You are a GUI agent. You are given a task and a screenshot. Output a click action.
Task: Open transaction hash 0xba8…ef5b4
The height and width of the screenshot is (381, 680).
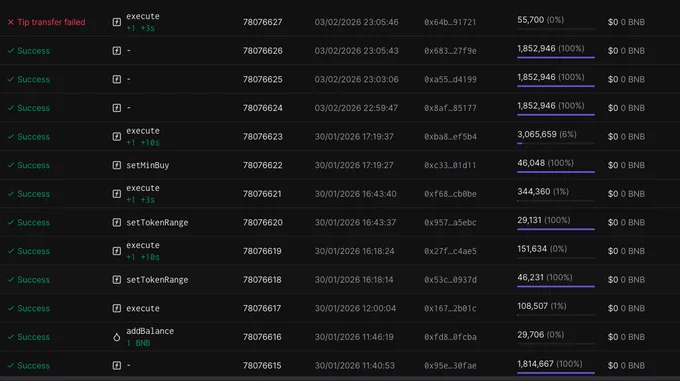pos(450,137)
